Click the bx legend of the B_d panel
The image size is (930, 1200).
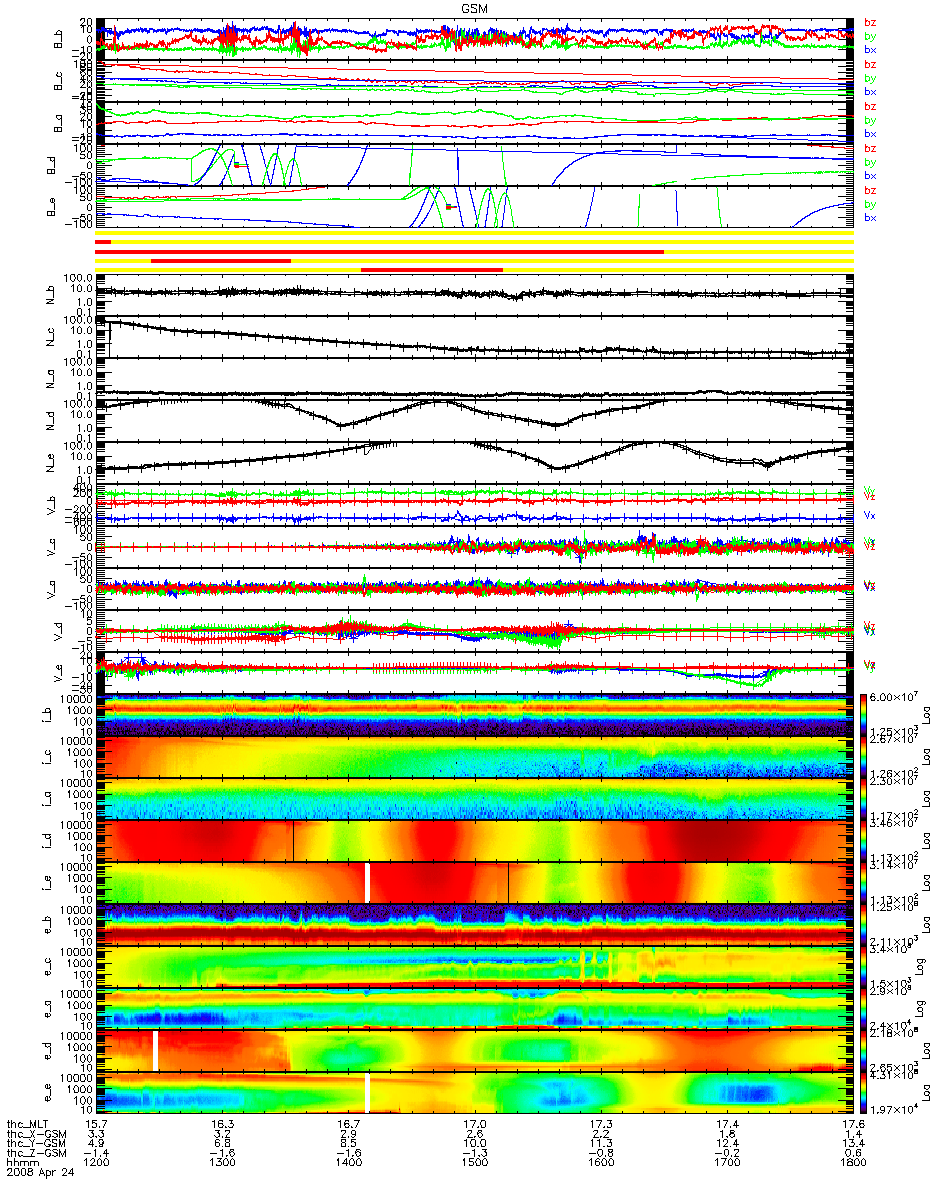870,175
